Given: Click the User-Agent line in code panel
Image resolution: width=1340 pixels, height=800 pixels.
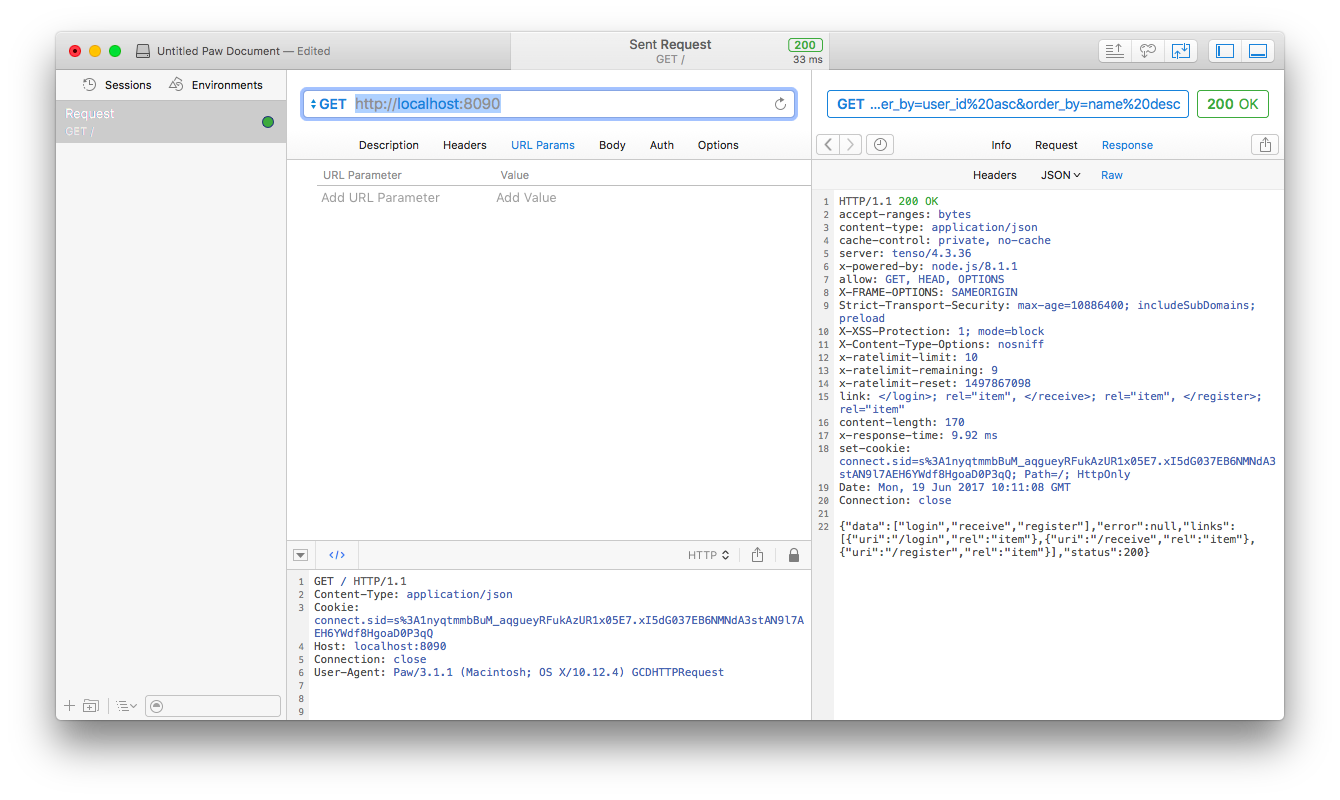Looking at the screenshot, I should [519, 672].
